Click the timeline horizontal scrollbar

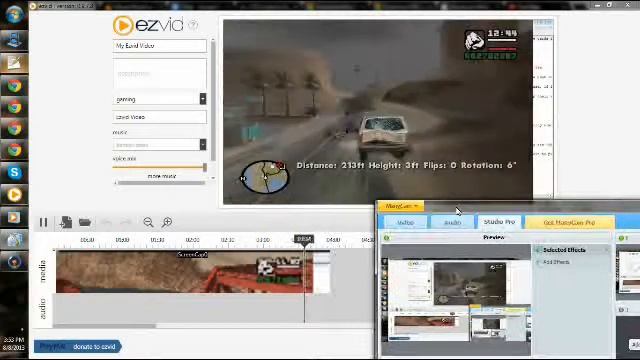(104, 326)
